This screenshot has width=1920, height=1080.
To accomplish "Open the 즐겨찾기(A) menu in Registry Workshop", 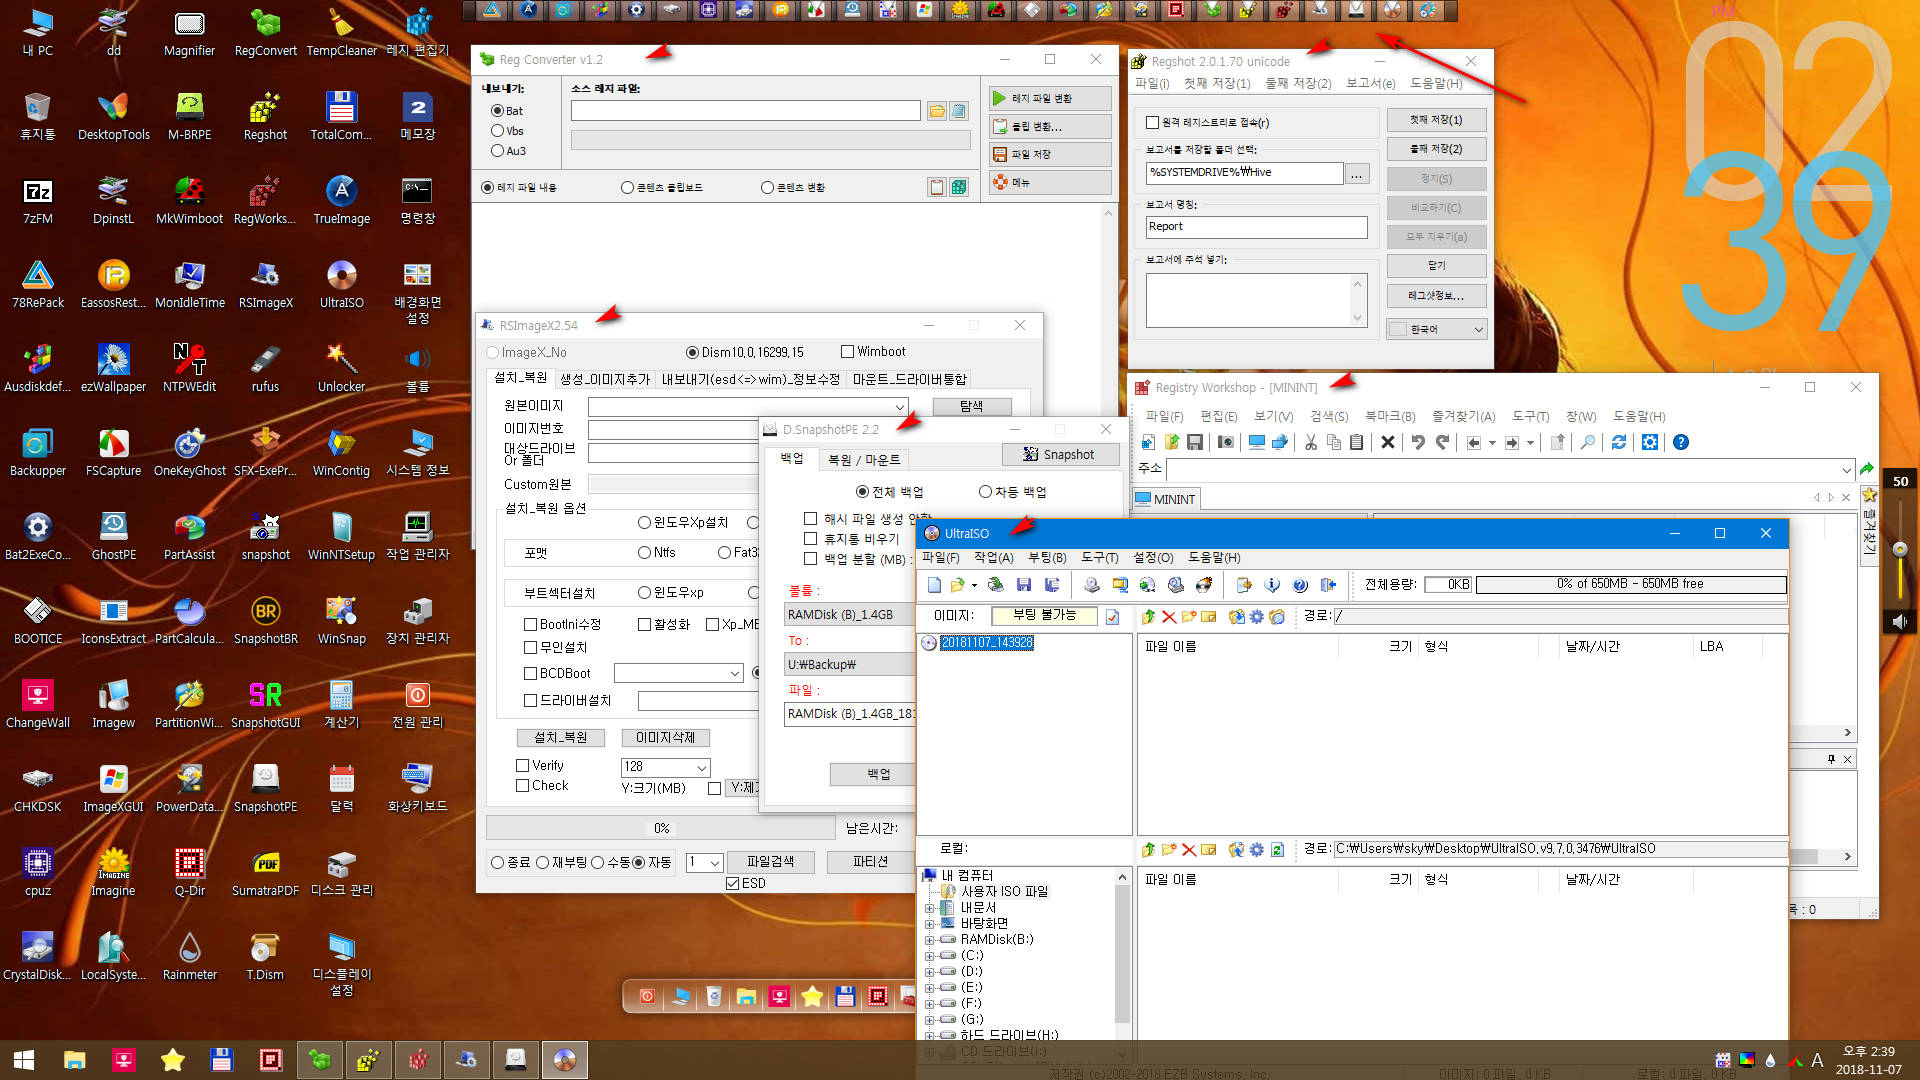I will (x=1463, y=417).
